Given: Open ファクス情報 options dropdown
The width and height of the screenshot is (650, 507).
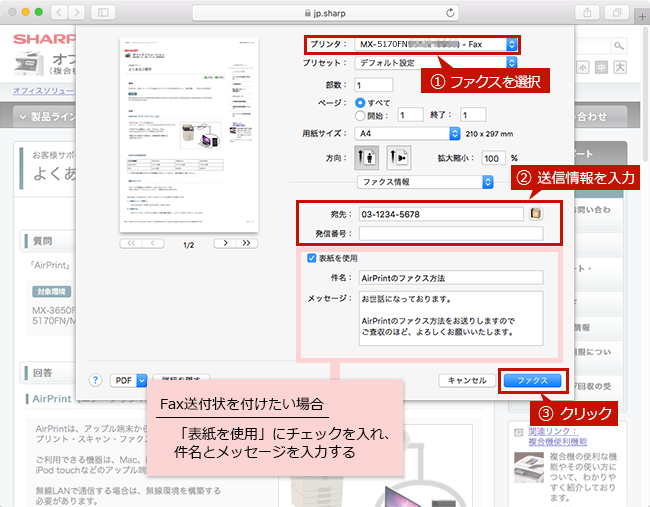Looking at the screenshot, I should point(425,182).
